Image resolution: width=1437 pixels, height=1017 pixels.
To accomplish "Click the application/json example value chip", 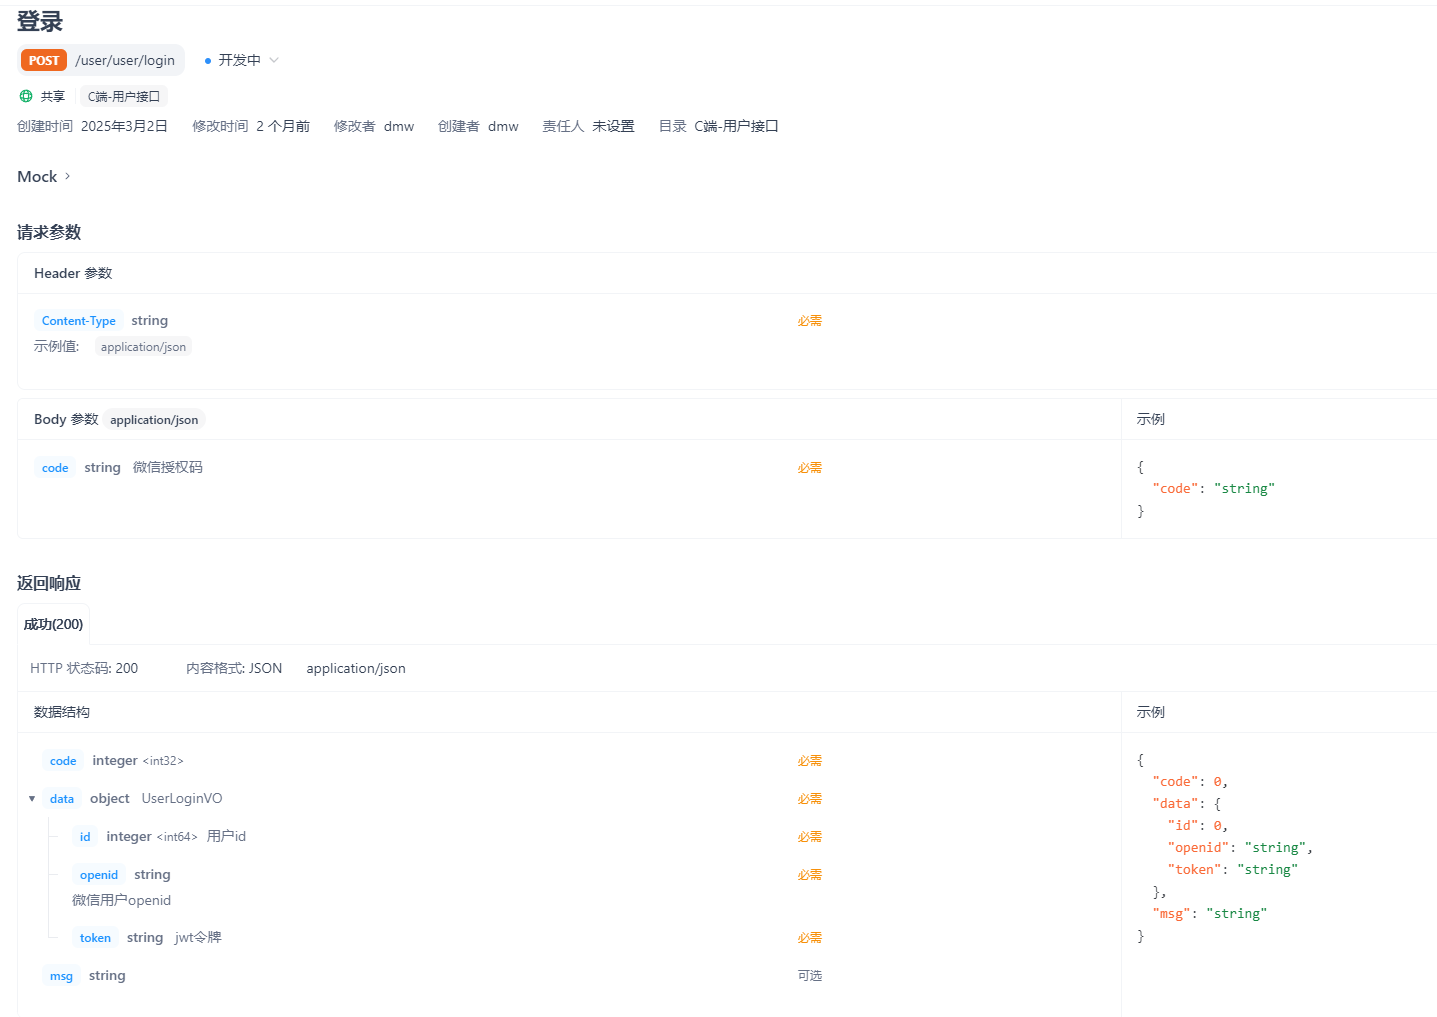I will coord(143,347).
